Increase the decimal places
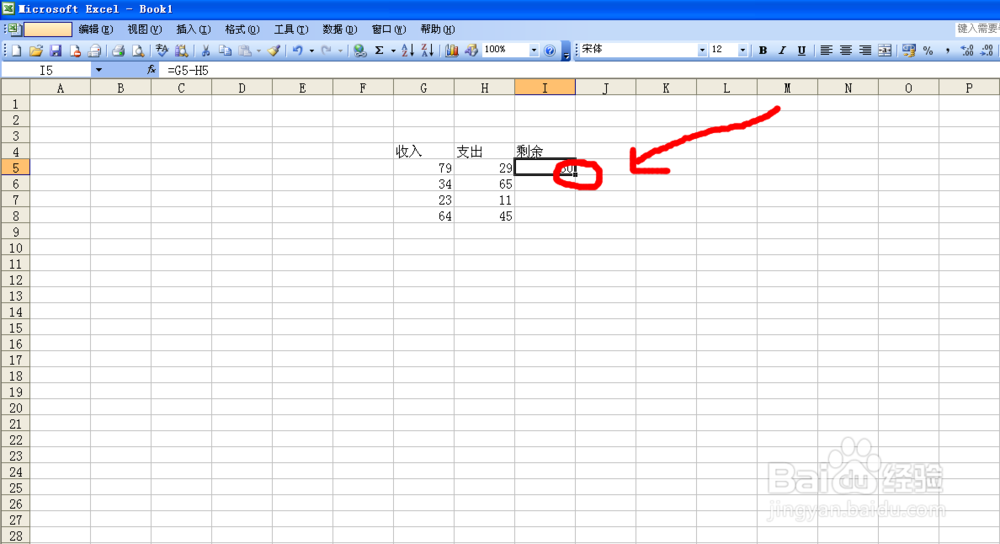This screenshot has height=544, width=1000. pos(967,50)
